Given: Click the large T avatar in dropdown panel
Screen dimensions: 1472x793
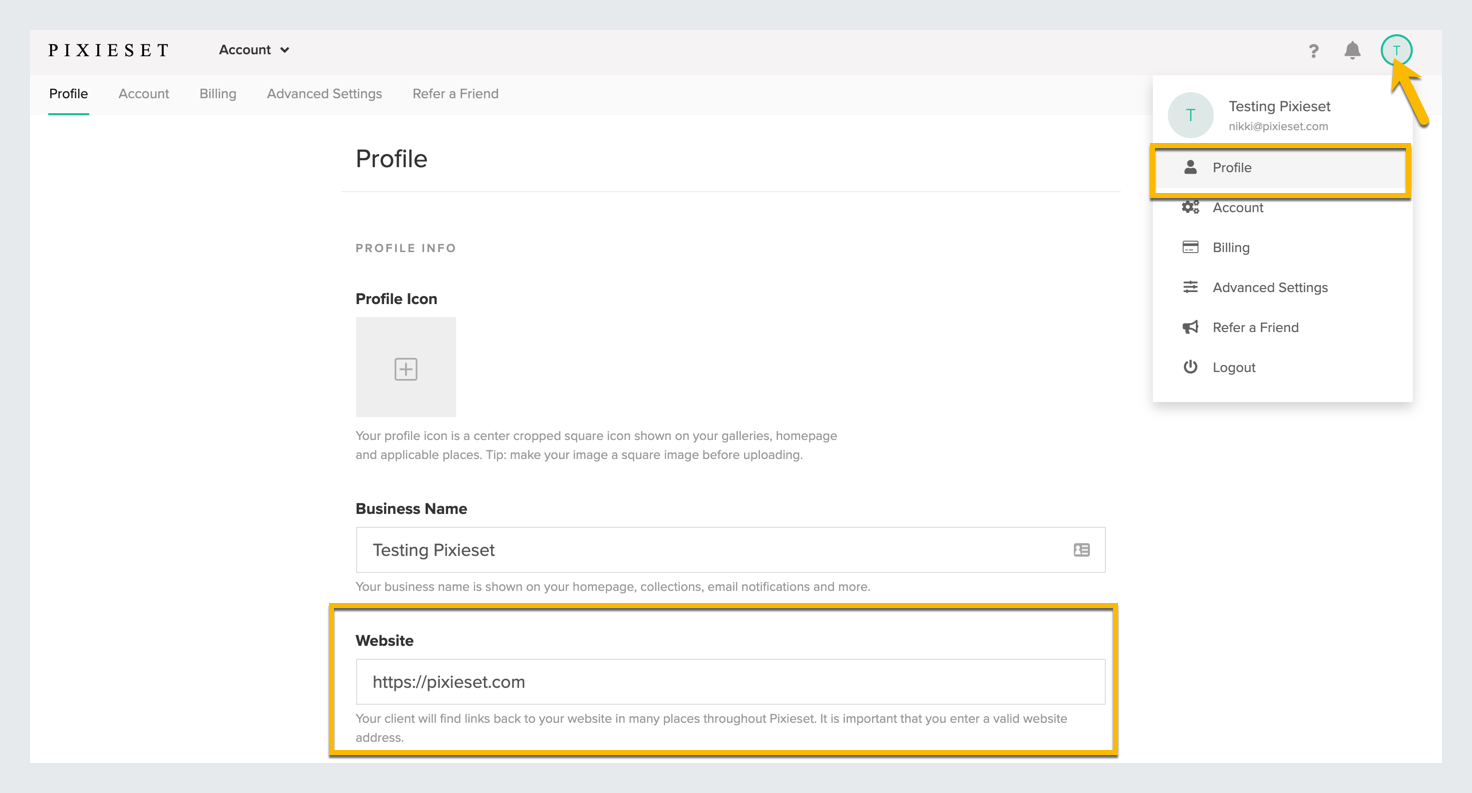Looking at the screenshot, I should tap(1190, 115).
